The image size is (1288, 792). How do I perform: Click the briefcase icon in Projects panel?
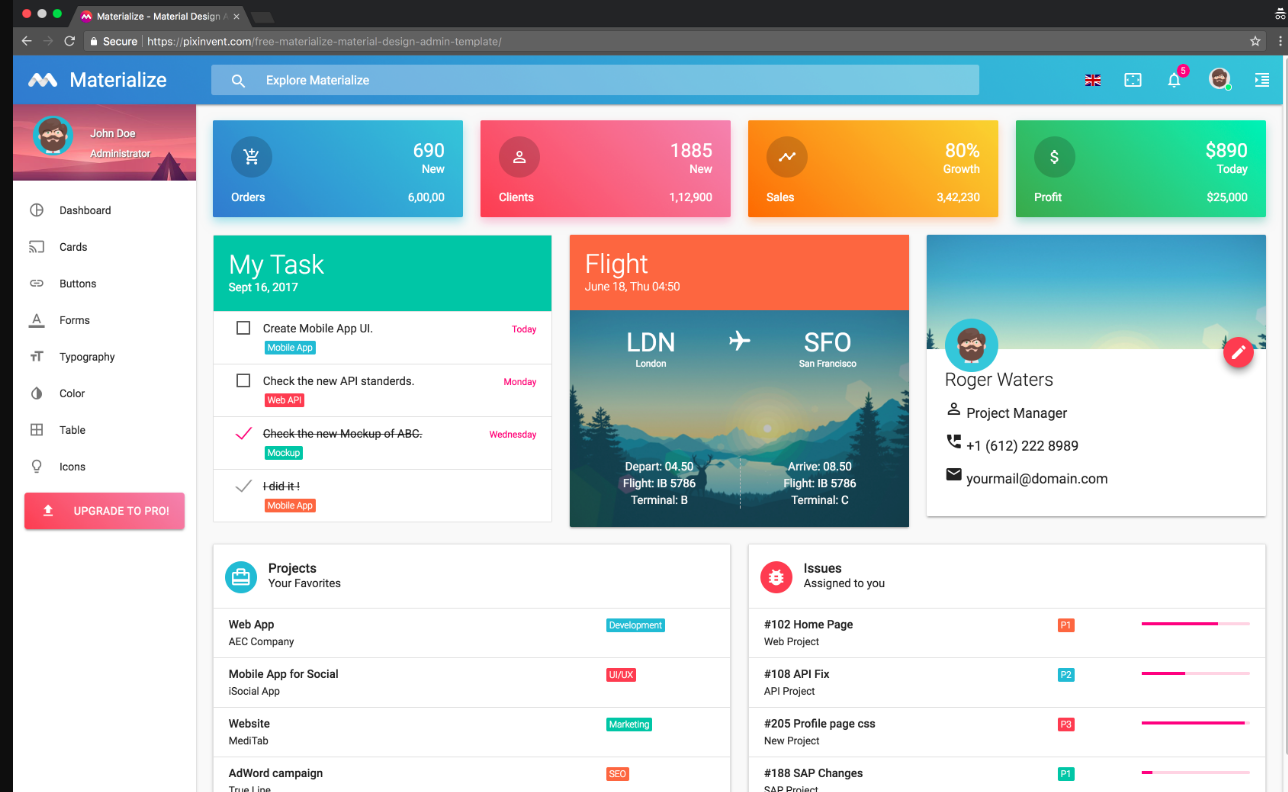point(240,576)
